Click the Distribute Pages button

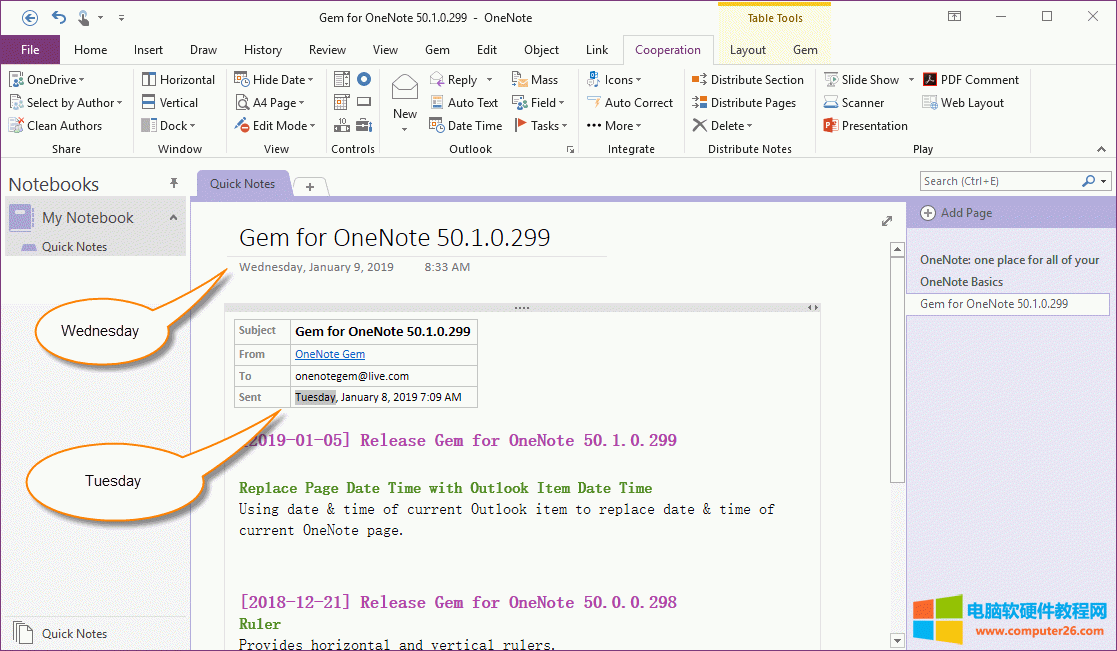pos(746,102)
